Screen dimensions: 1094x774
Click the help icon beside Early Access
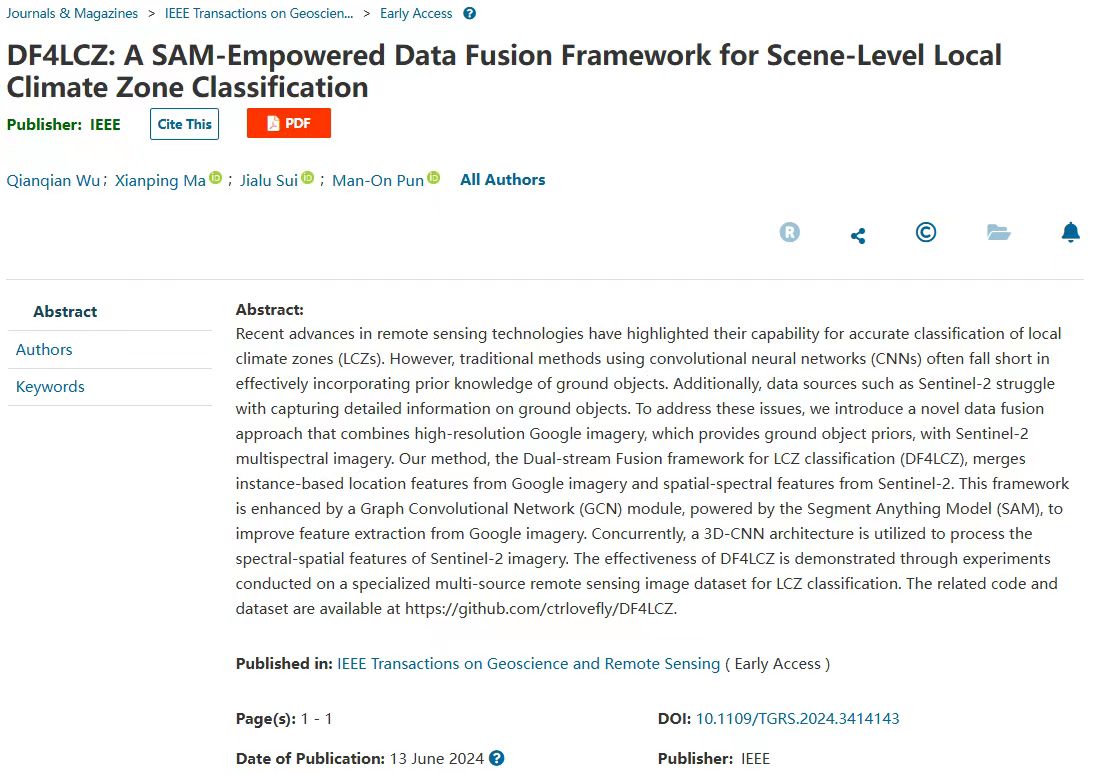pos(470,14)
